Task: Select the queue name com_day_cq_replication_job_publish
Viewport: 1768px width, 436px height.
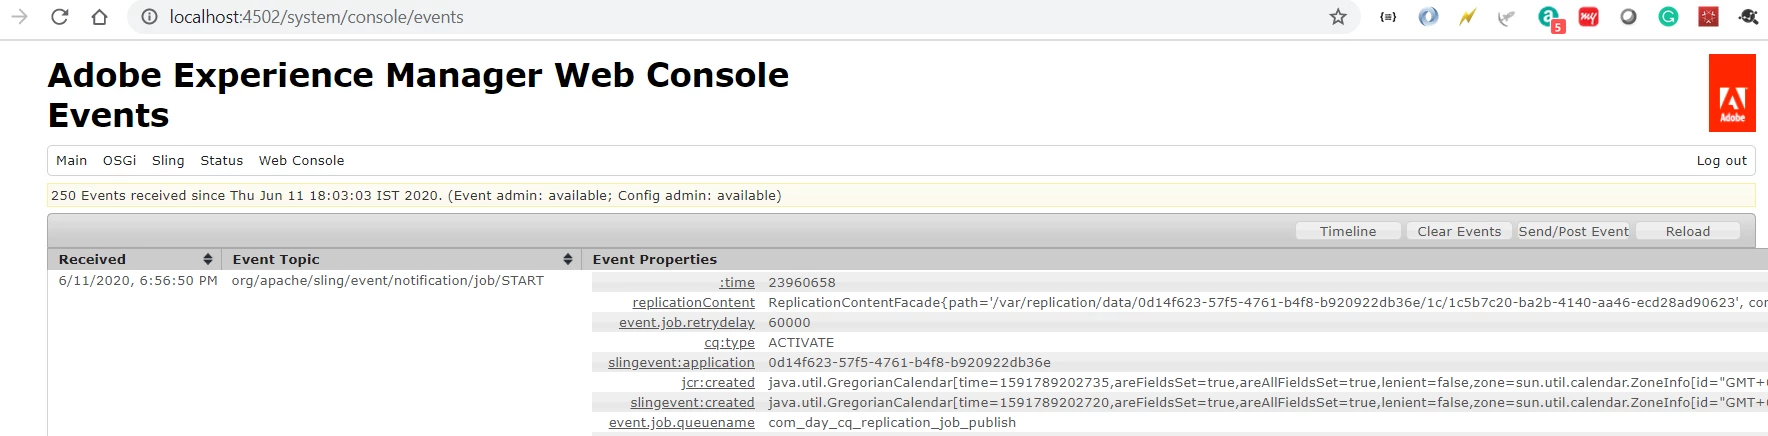Action: click(892, 423)
